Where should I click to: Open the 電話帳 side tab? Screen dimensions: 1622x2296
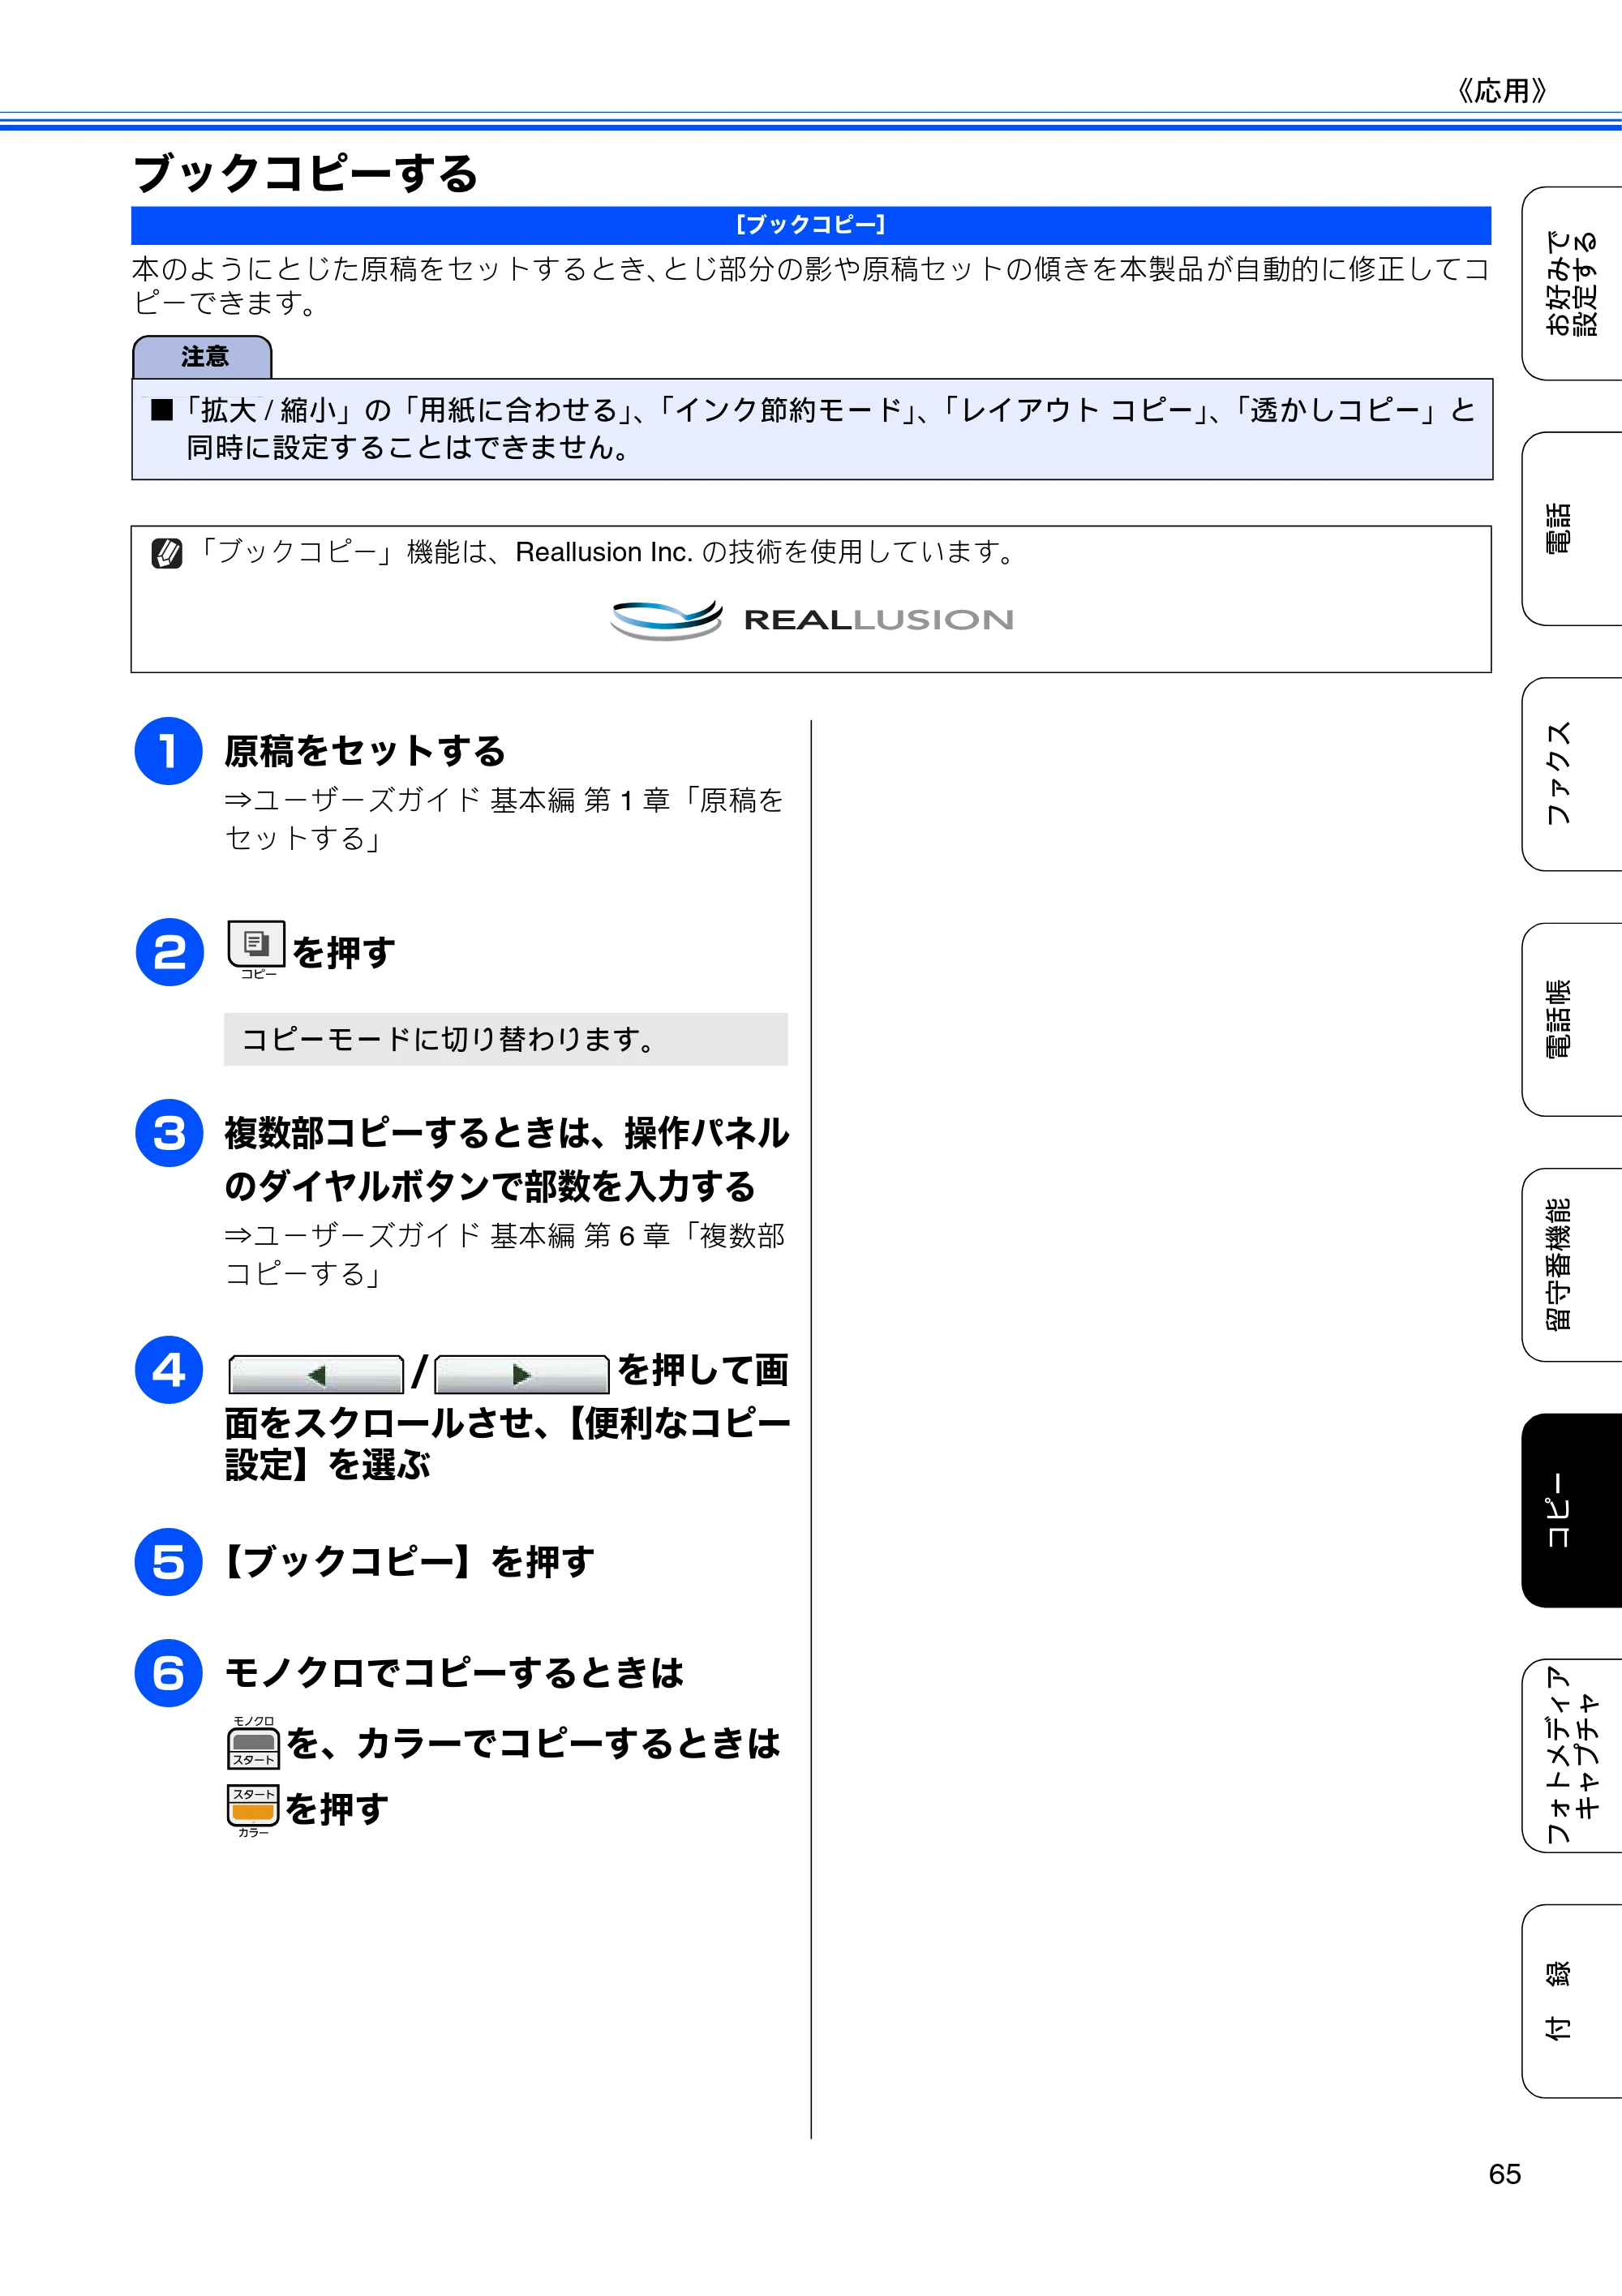click(x=1572, y=1019)
